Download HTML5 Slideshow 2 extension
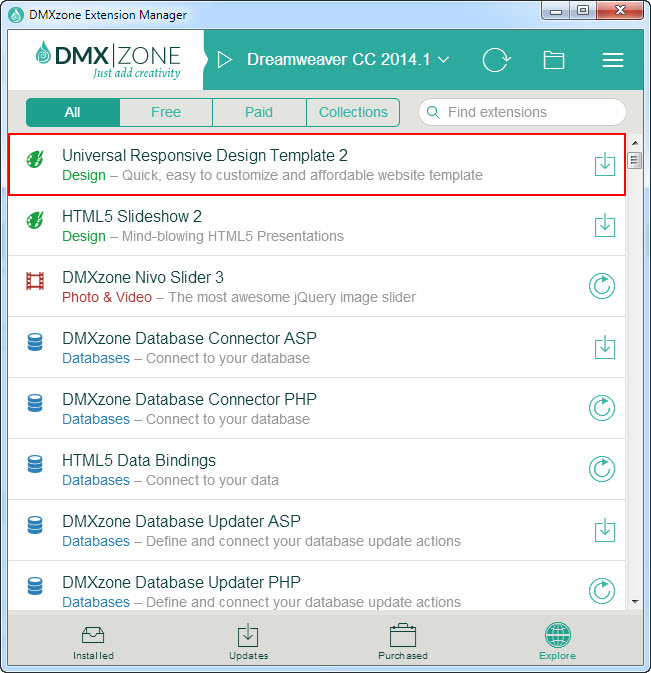The image size is (651, 673). click(605, 225)
